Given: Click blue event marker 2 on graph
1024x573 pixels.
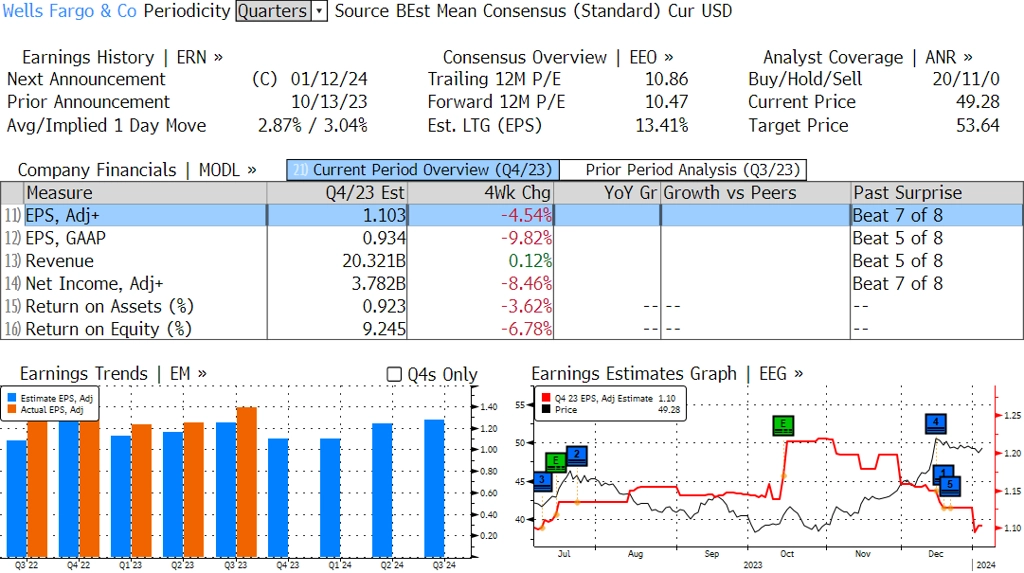Looking at the screenshot, I should click(577, 455).
